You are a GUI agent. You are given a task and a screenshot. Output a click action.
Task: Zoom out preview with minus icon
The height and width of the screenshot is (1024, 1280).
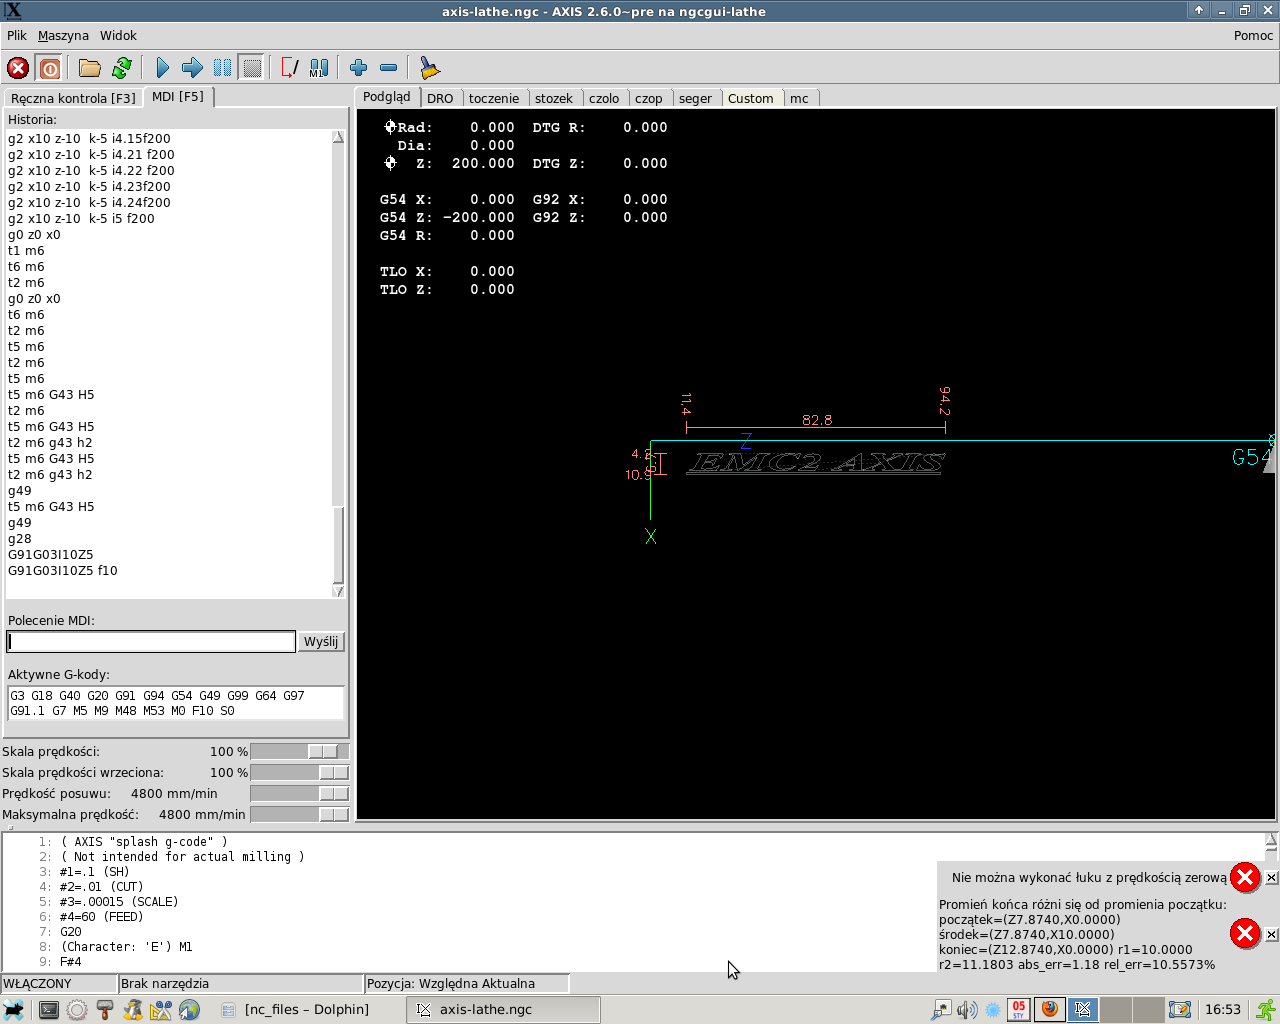tap(389, 68)
